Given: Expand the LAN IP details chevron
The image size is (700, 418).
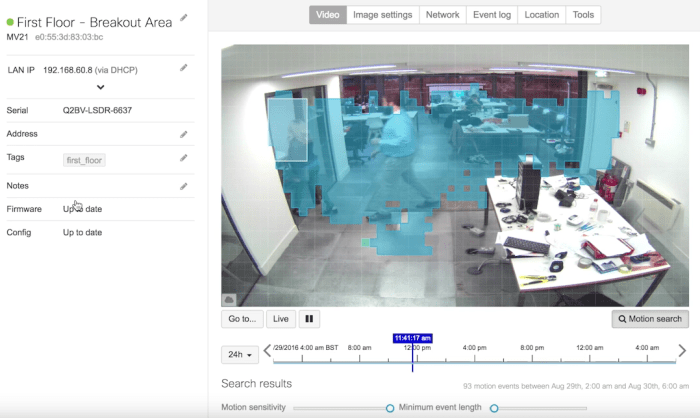Looking at the screenshot, I should (100, 87).
